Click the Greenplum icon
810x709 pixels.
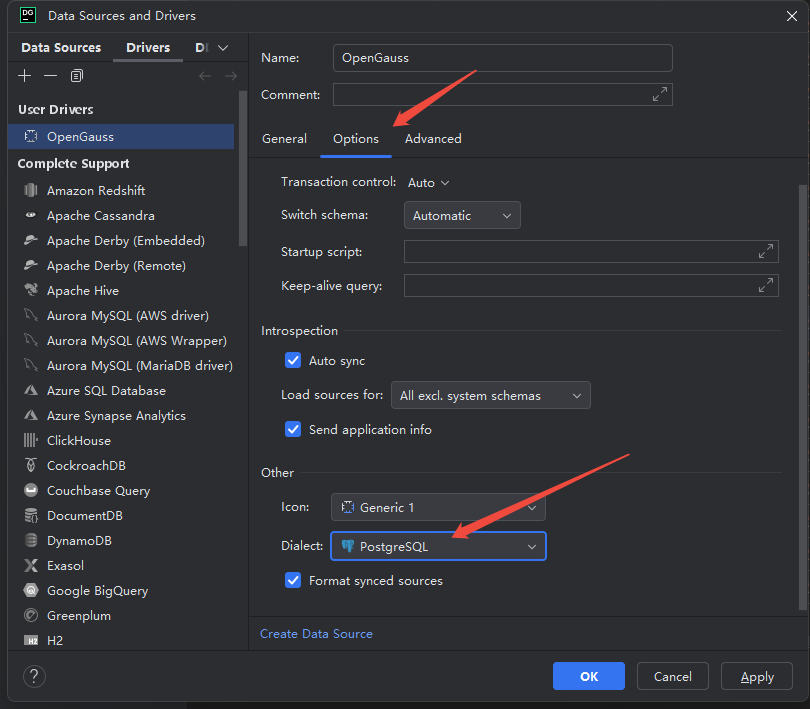tap(31, 615)
